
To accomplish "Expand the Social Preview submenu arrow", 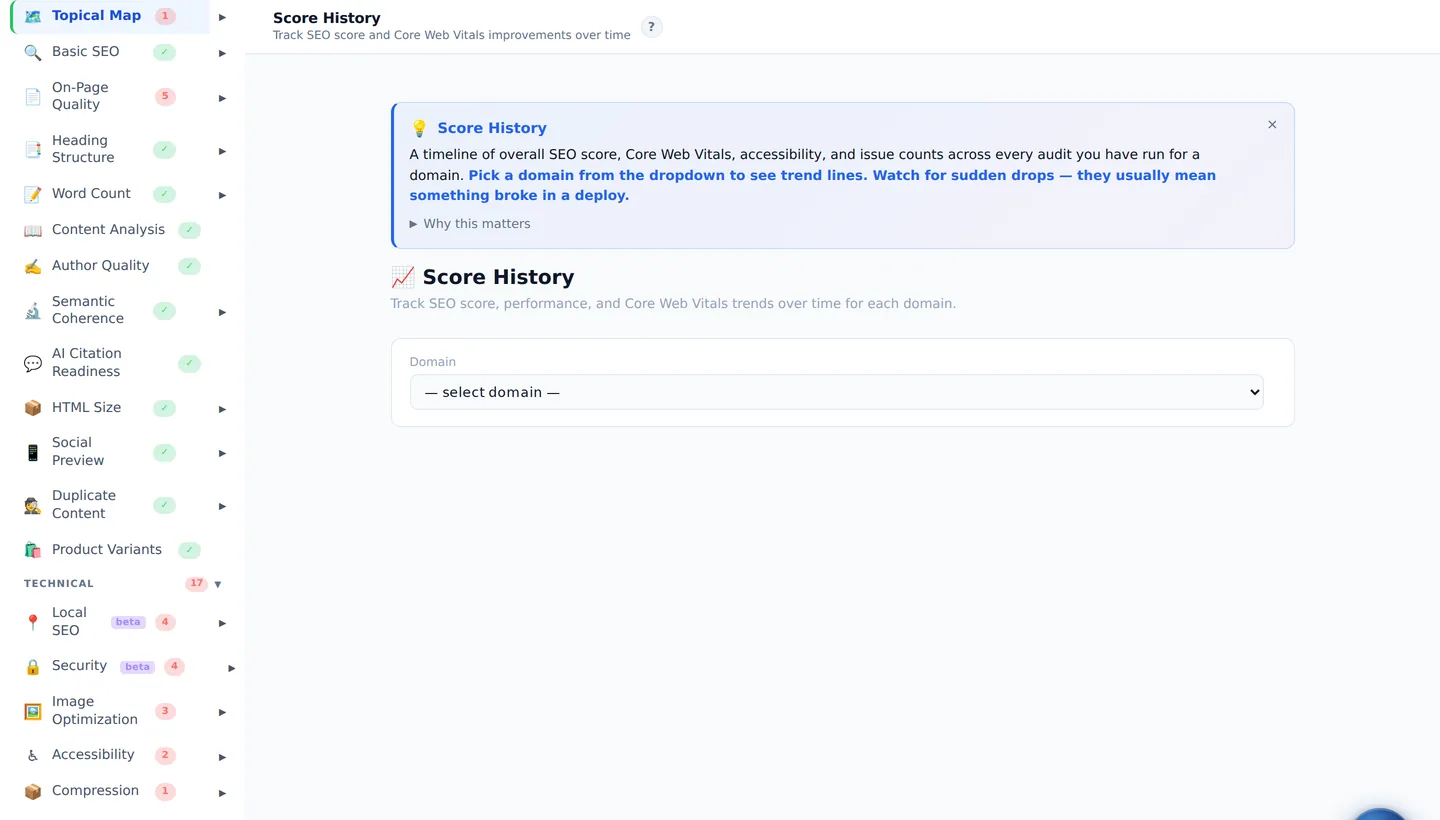I will (x=222, y=453).
